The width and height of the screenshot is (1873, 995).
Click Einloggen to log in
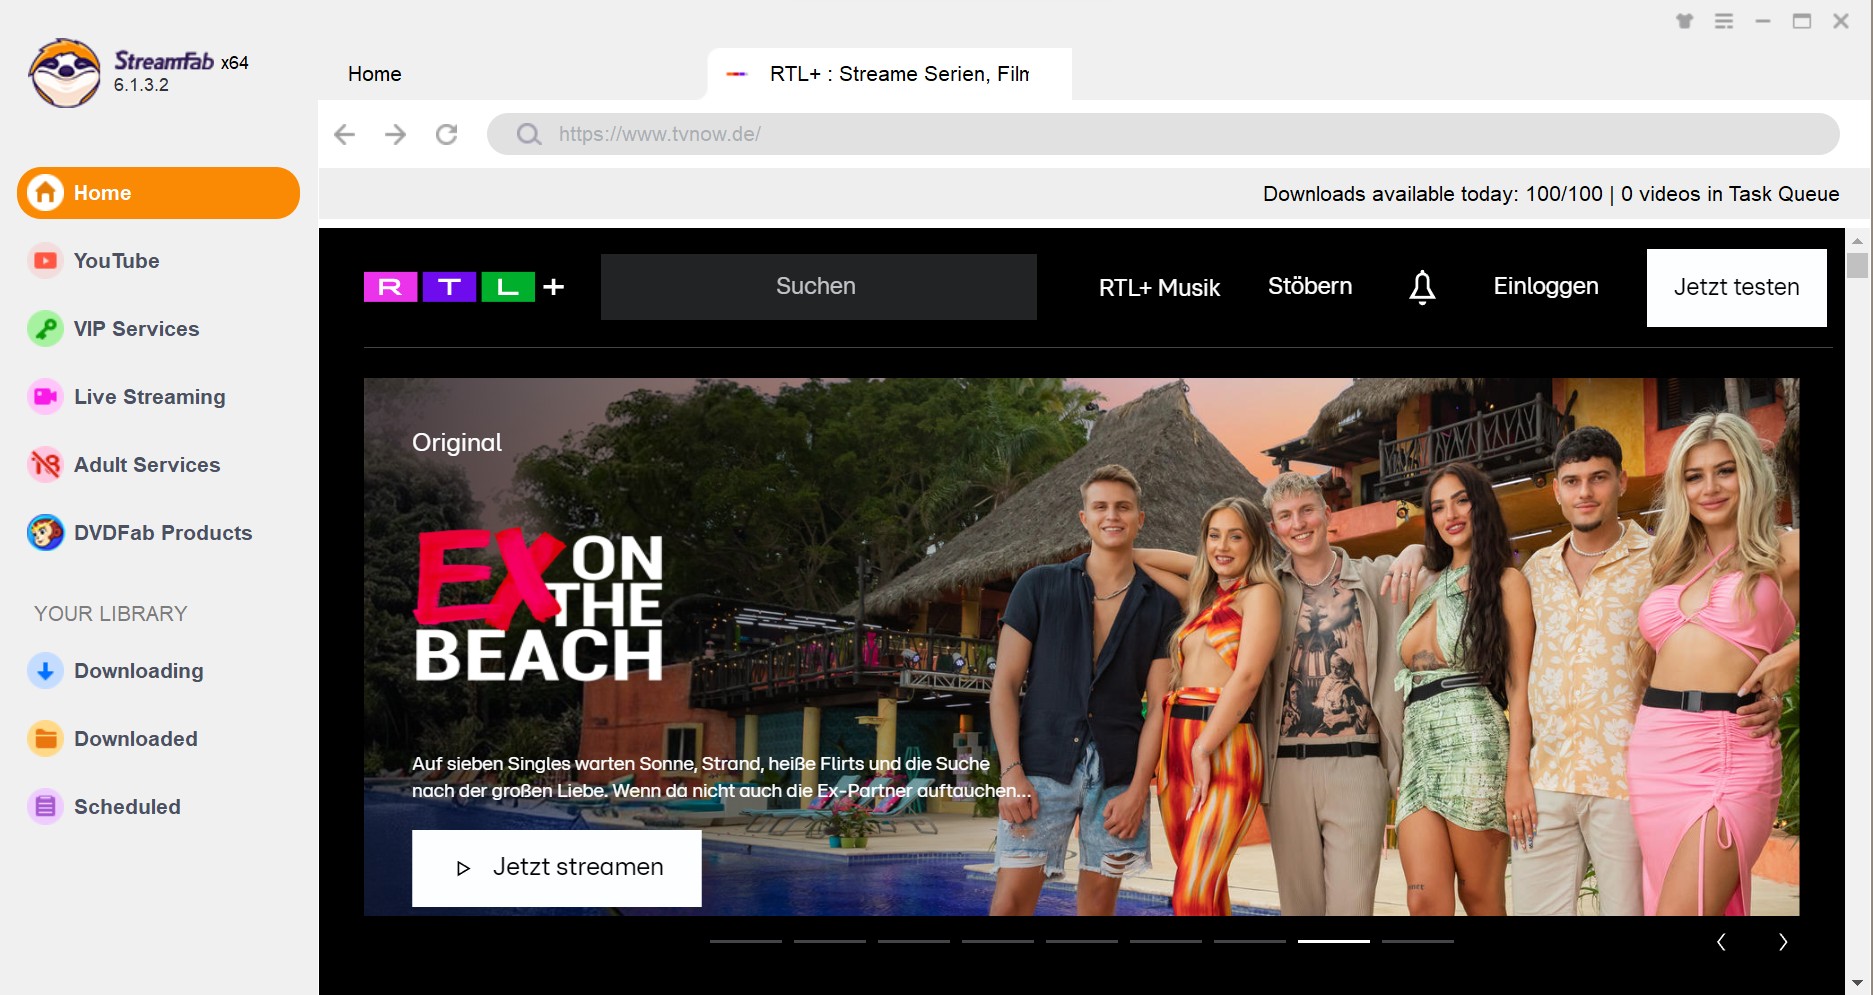tap(1546, 286)
